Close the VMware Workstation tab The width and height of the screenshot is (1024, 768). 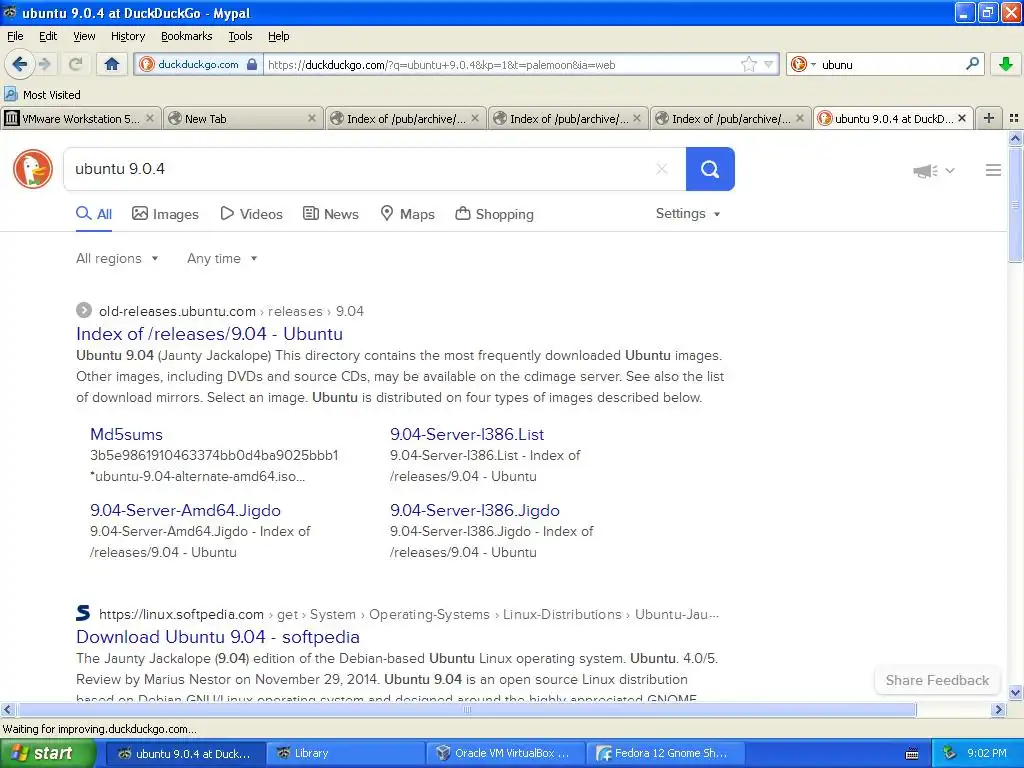pos(150,118)
